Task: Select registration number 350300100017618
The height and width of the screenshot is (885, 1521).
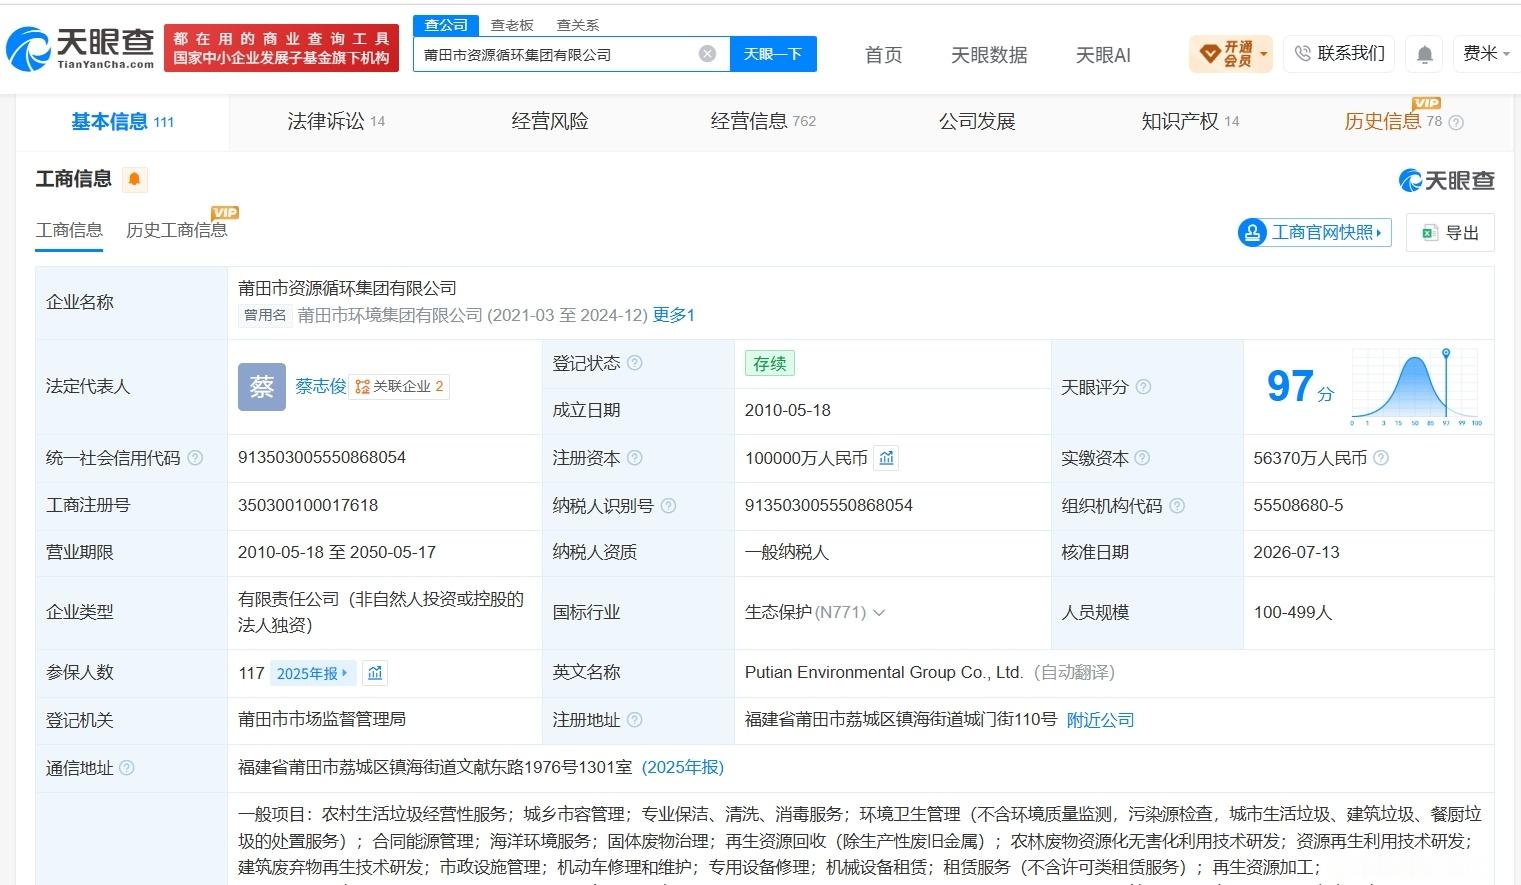Action: pos(308,505)
